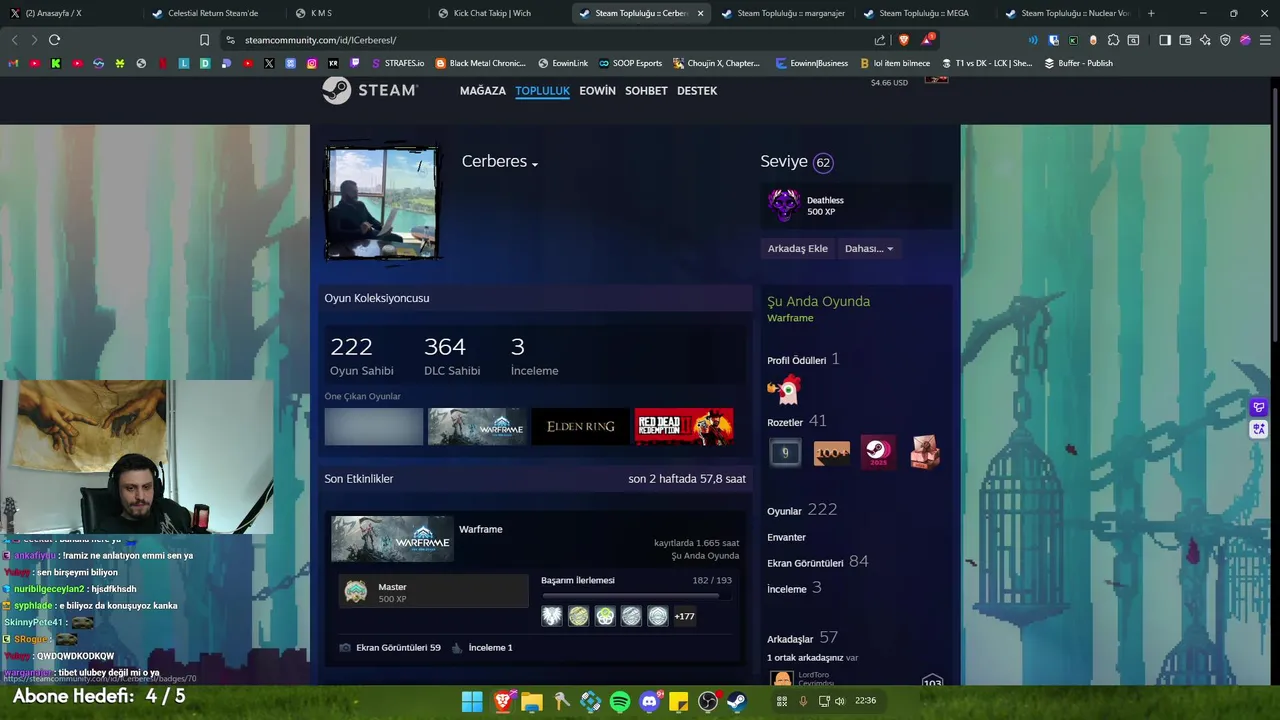
Task: Open File Explorer from the taskbar
Action: coord(532,701)
